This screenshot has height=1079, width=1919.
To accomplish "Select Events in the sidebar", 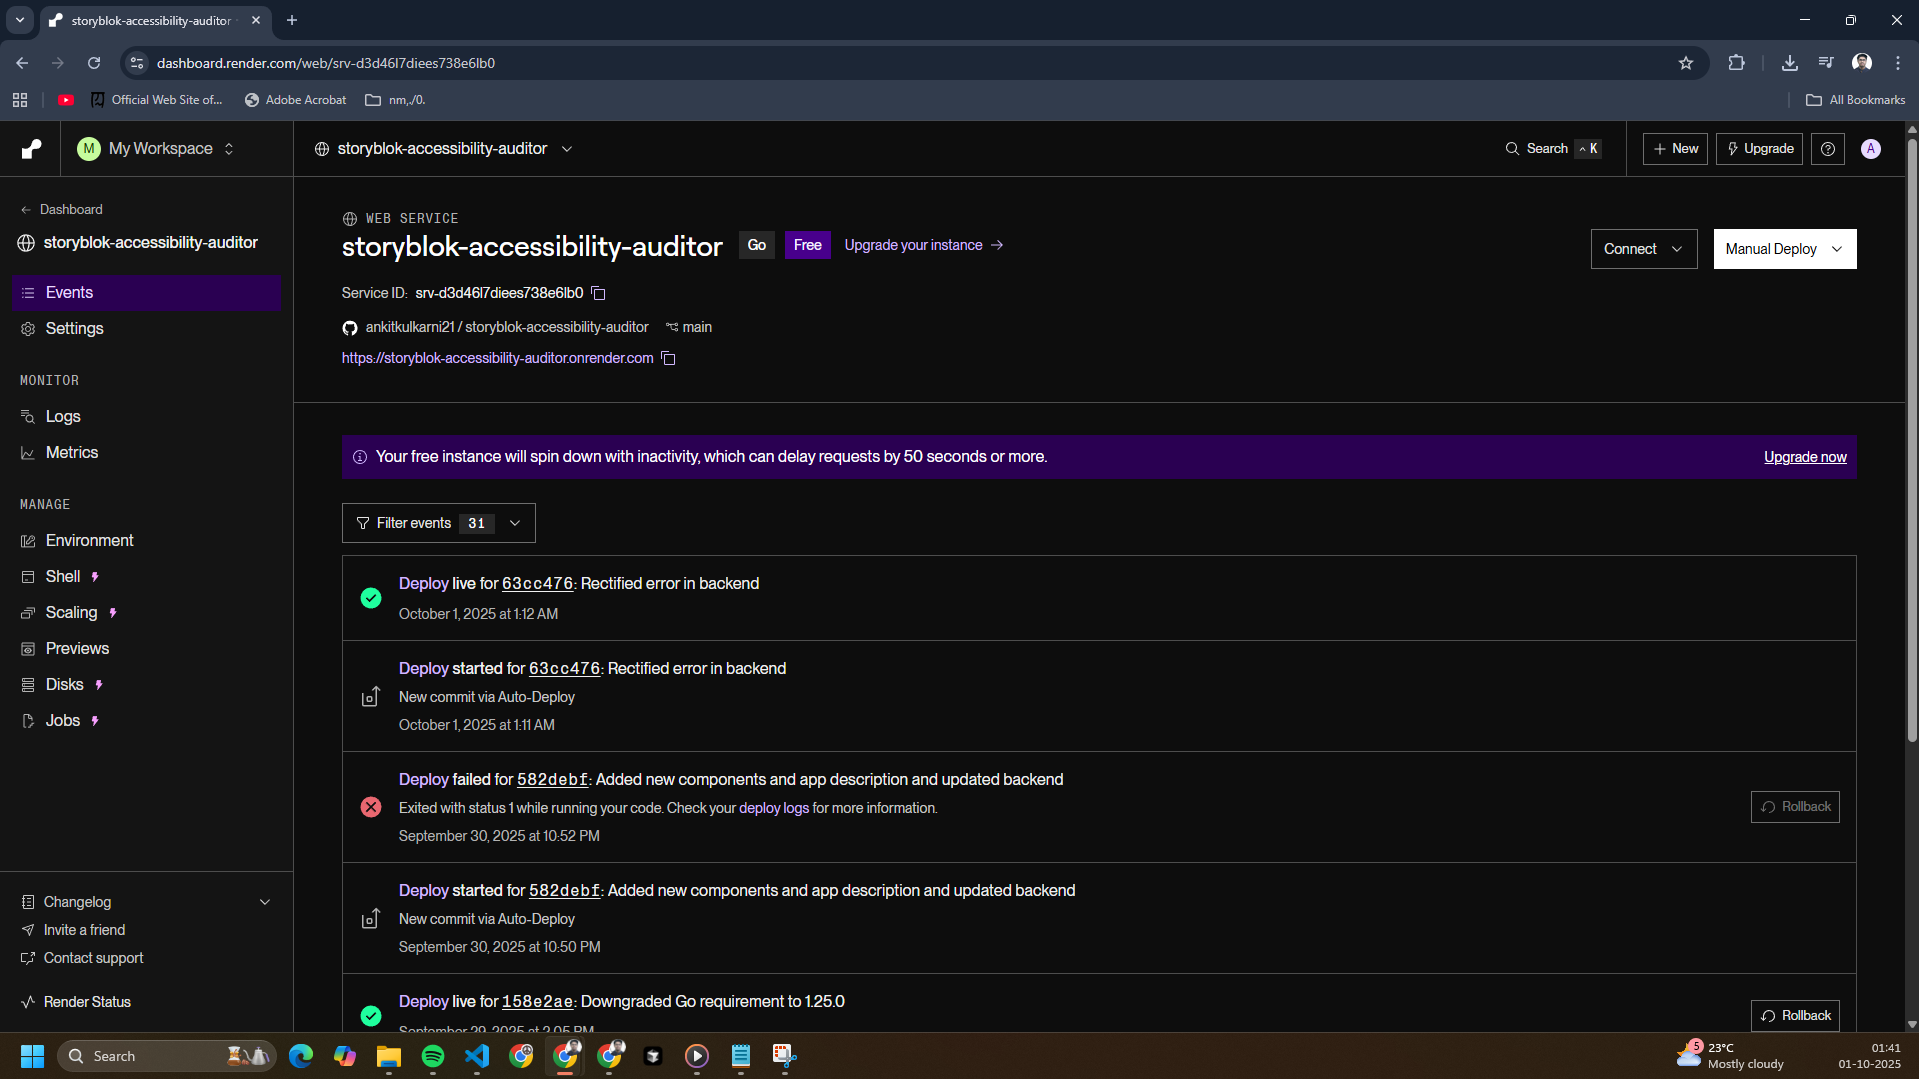I will pyautogui.click(x=146, y=293).
